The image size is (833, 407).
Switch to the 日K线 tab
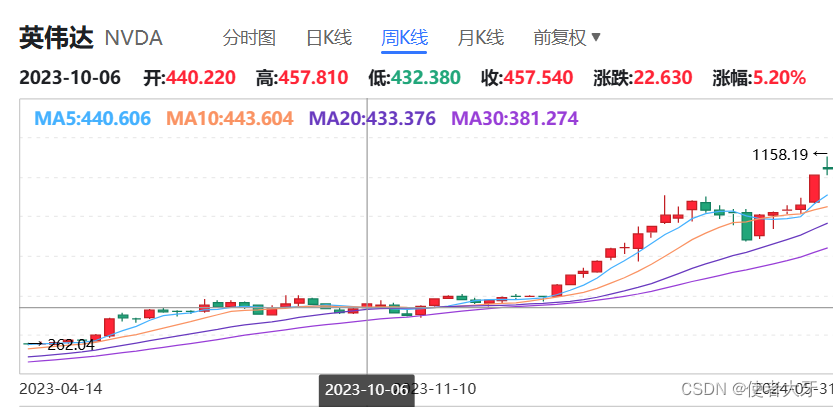point(329,38)
